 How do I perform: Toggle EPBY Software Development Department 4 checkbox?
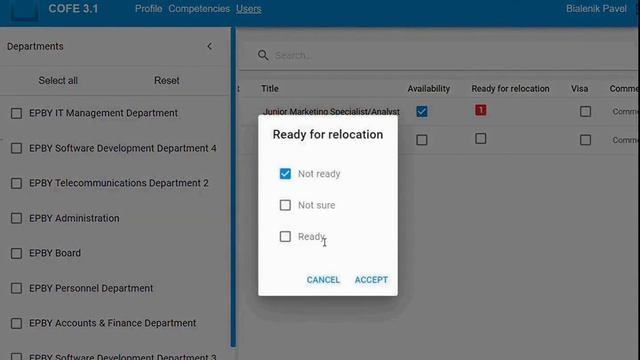(16, 148)
